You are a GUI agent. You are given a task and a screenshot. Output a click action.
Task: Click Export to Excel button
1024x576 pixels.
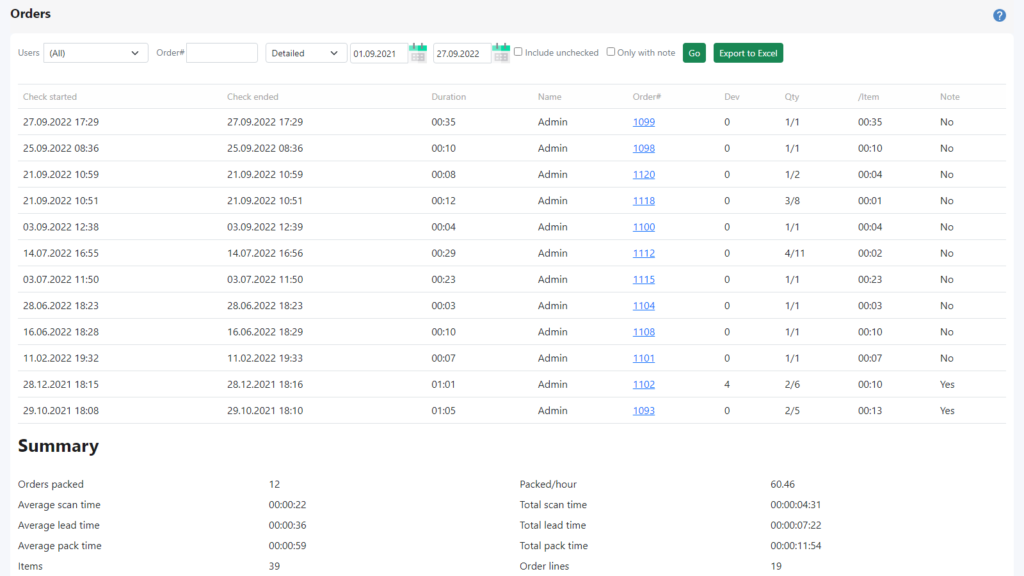[x=748, y=53]
